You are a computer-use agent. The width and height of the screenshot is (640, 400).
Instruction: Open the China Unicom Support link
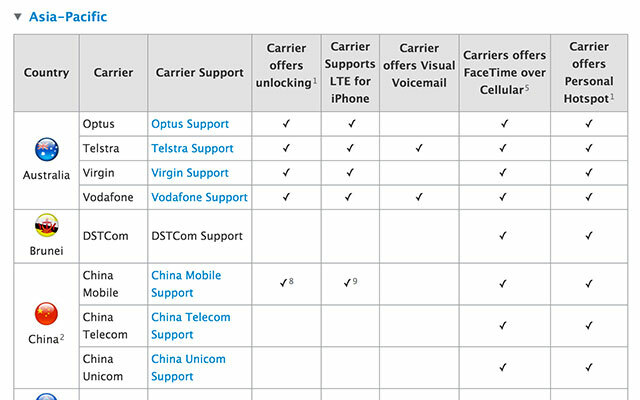point(188,368)
